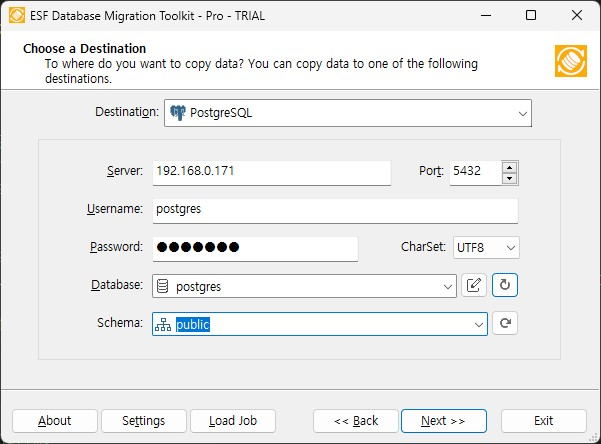Image resolution: width=601 pixels, height=444 pixels.
Task: Open the Database dropdown arrow
Action: pos(447,286)
